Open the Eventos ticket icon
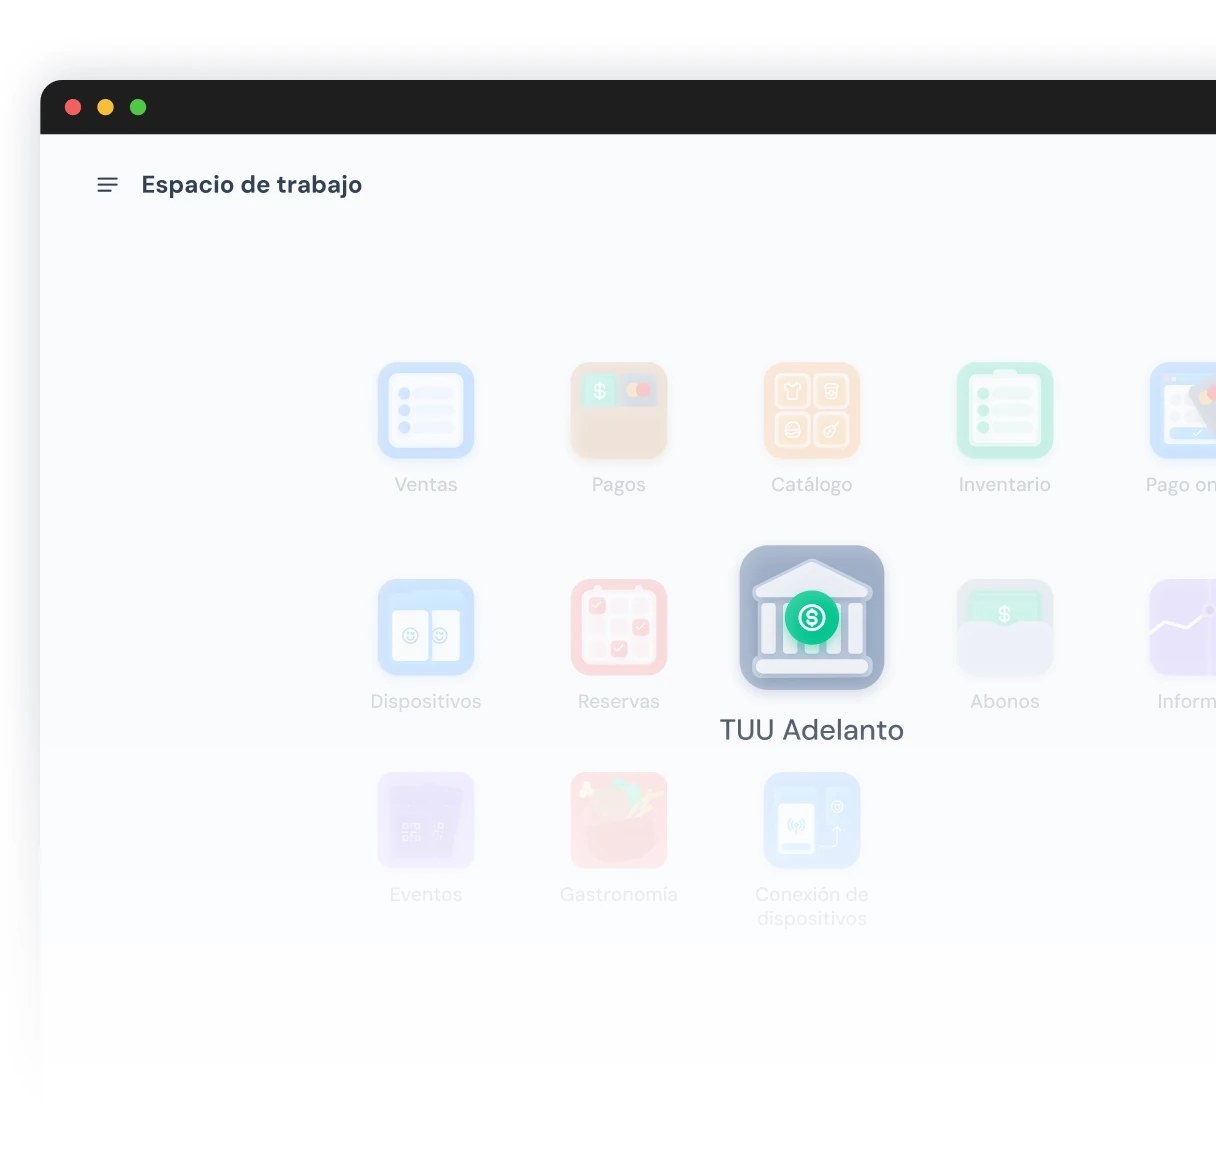This screenshot has width=1216, height=1160. [x=426, y=820]
